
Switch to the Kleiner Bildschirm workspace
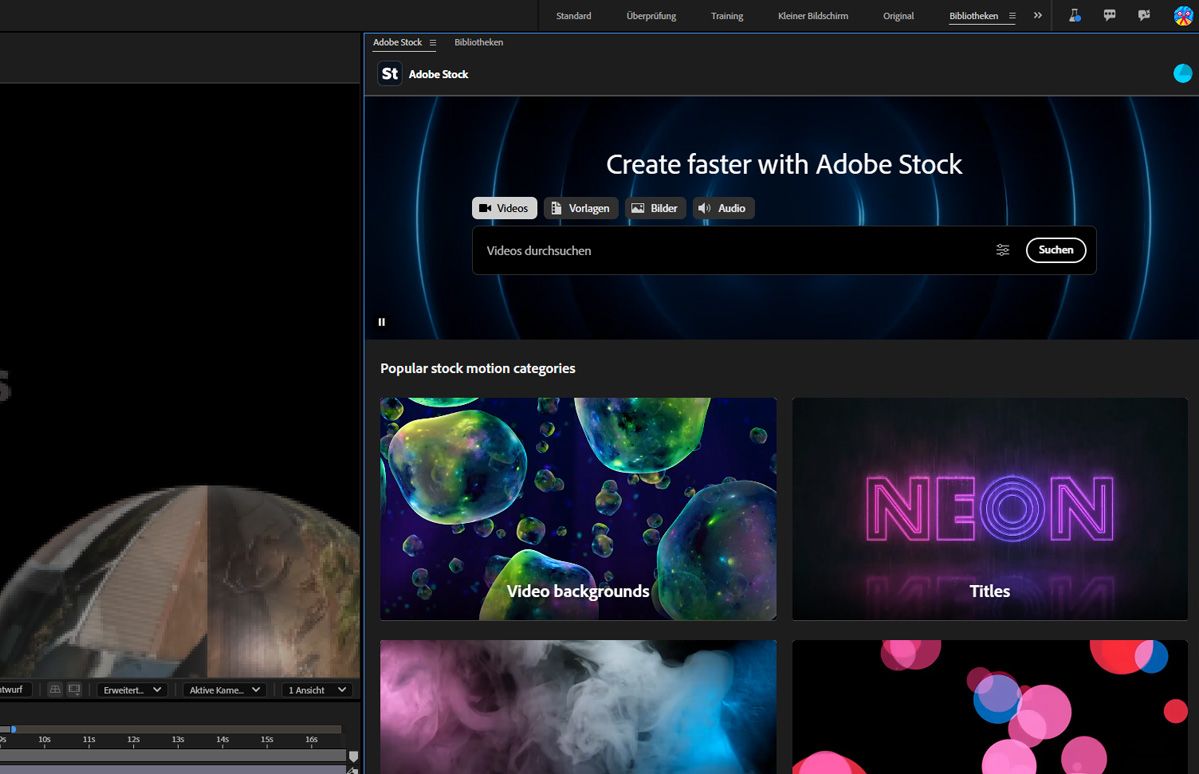point(813,16)
